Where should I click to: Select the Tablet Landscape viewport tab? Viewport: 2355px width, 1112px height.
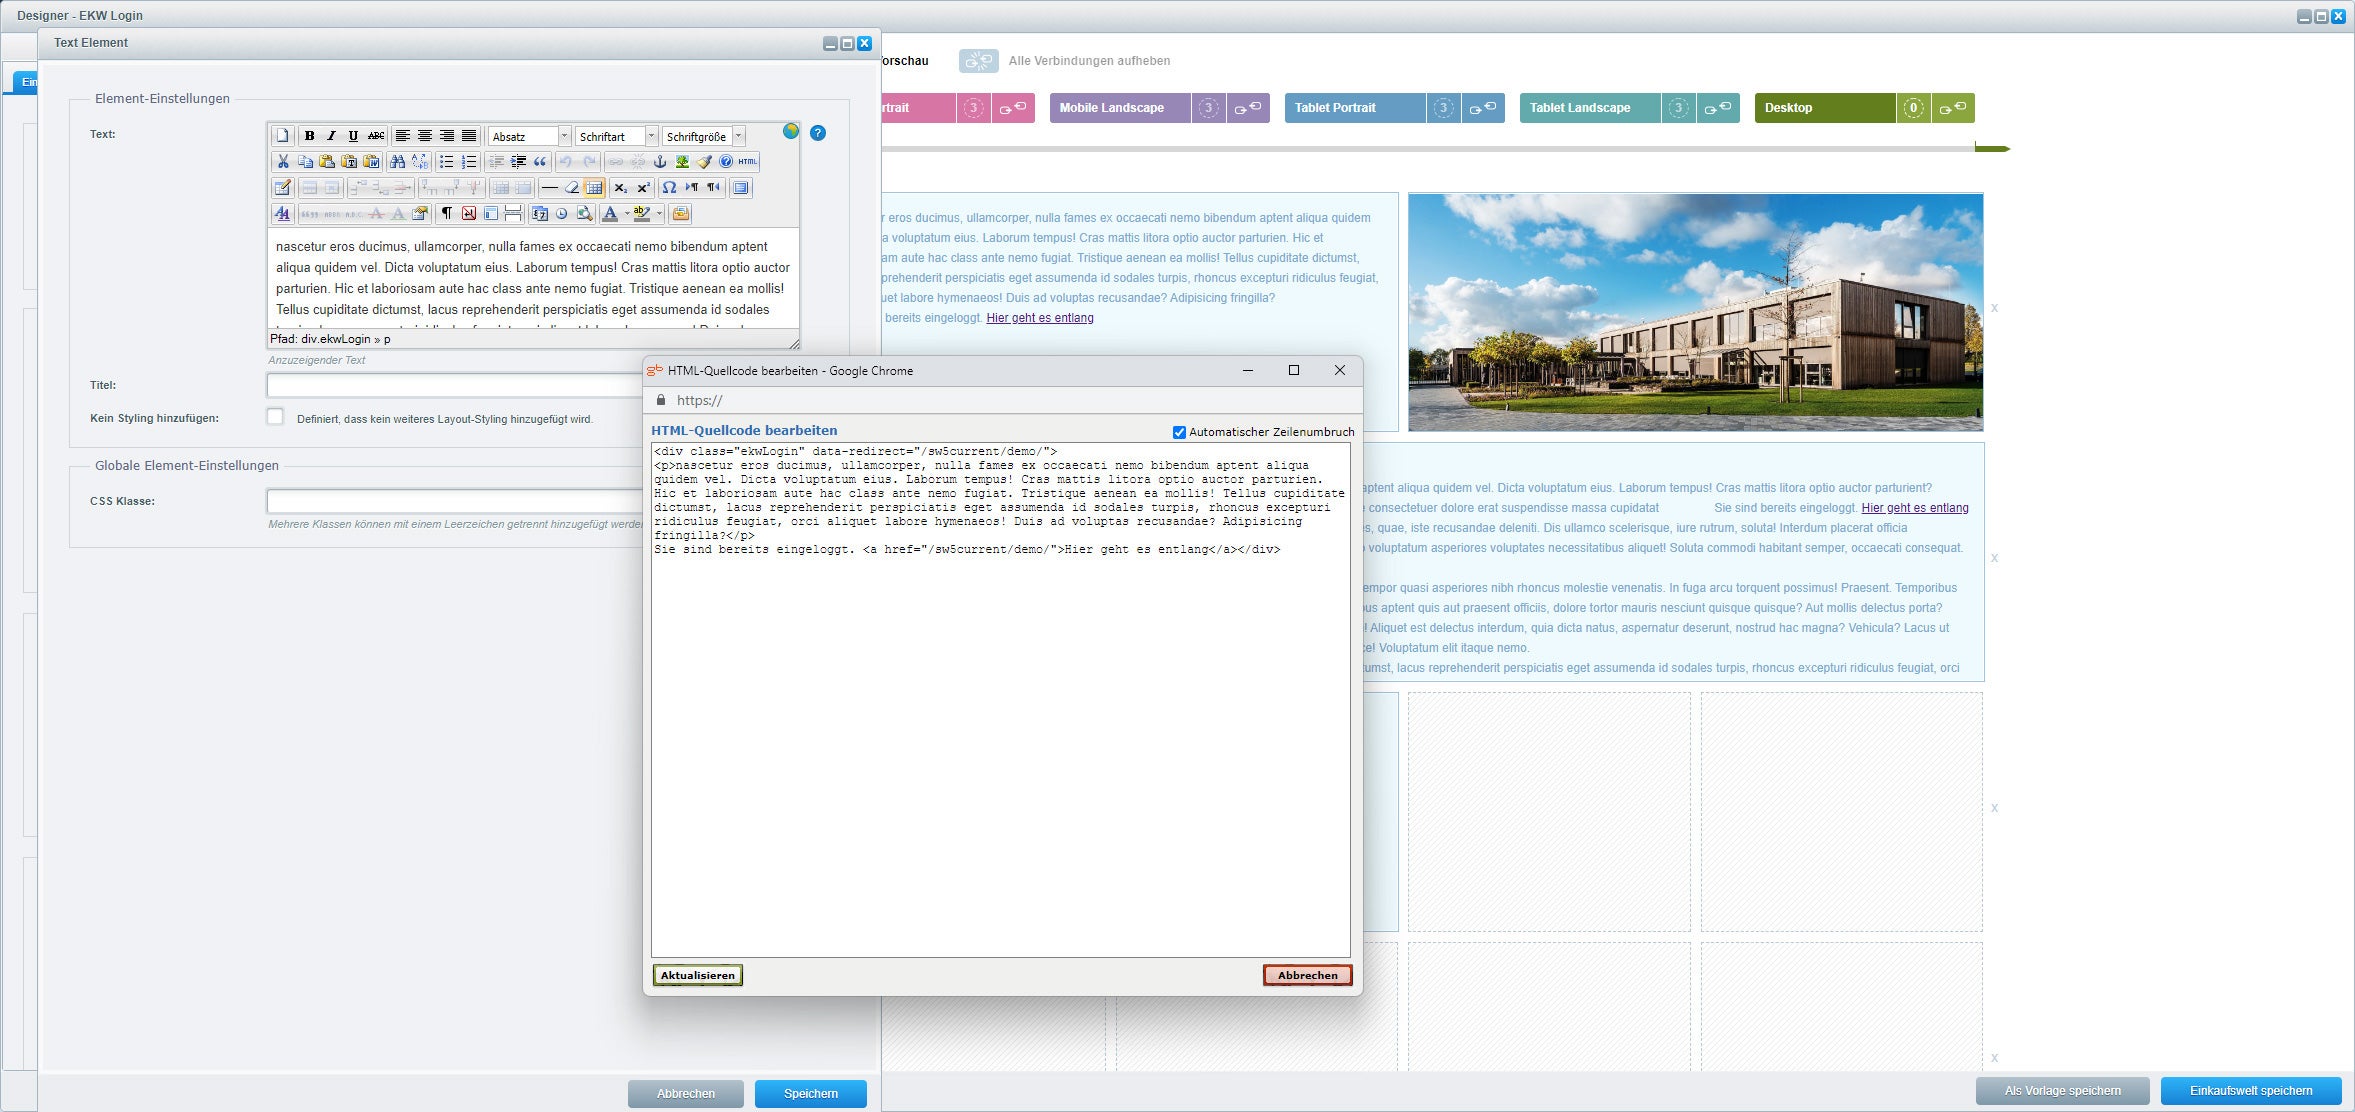tap(1590, 108)
